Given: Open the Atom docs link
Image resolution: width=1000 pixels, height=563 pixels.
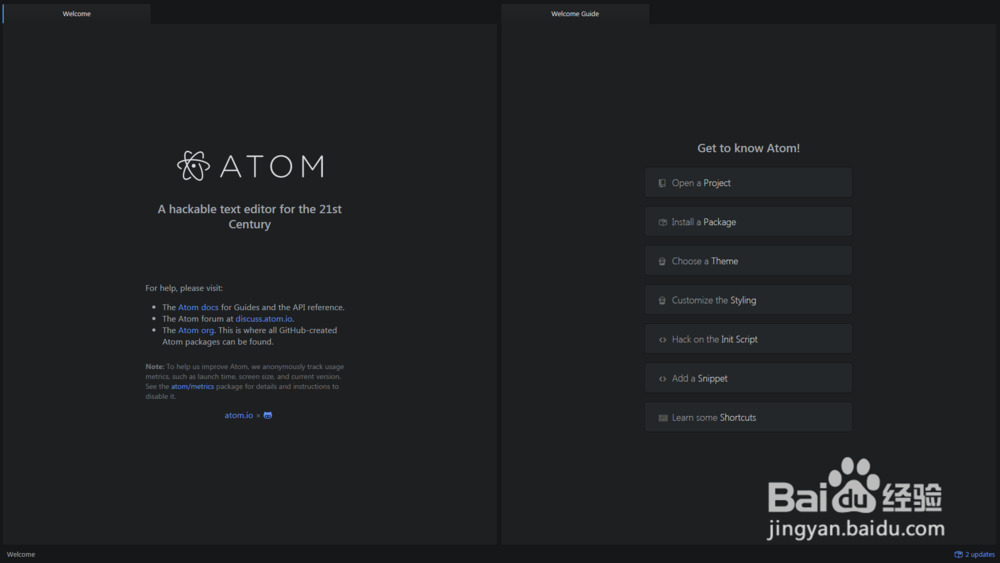Looking at the screenshot, I should [198, 307].
